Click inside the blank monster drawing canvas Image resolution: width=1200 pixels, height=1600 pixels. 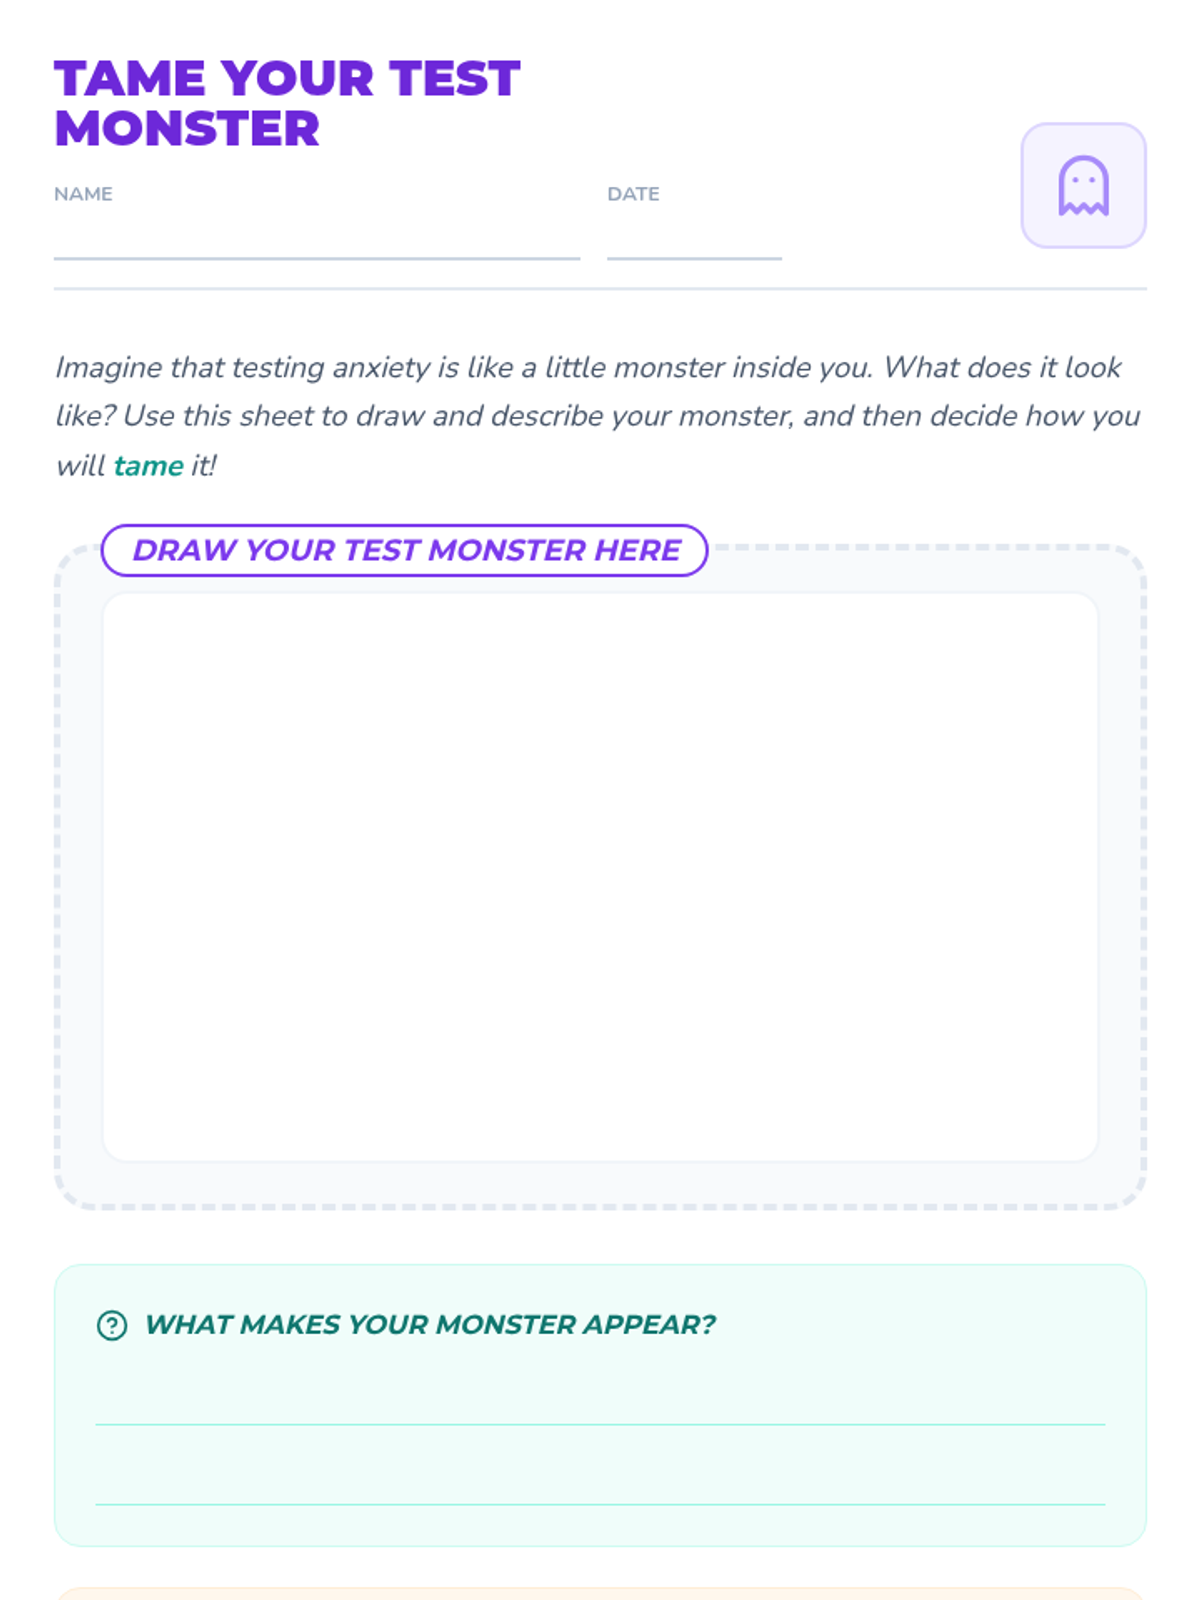coord(600,877)
